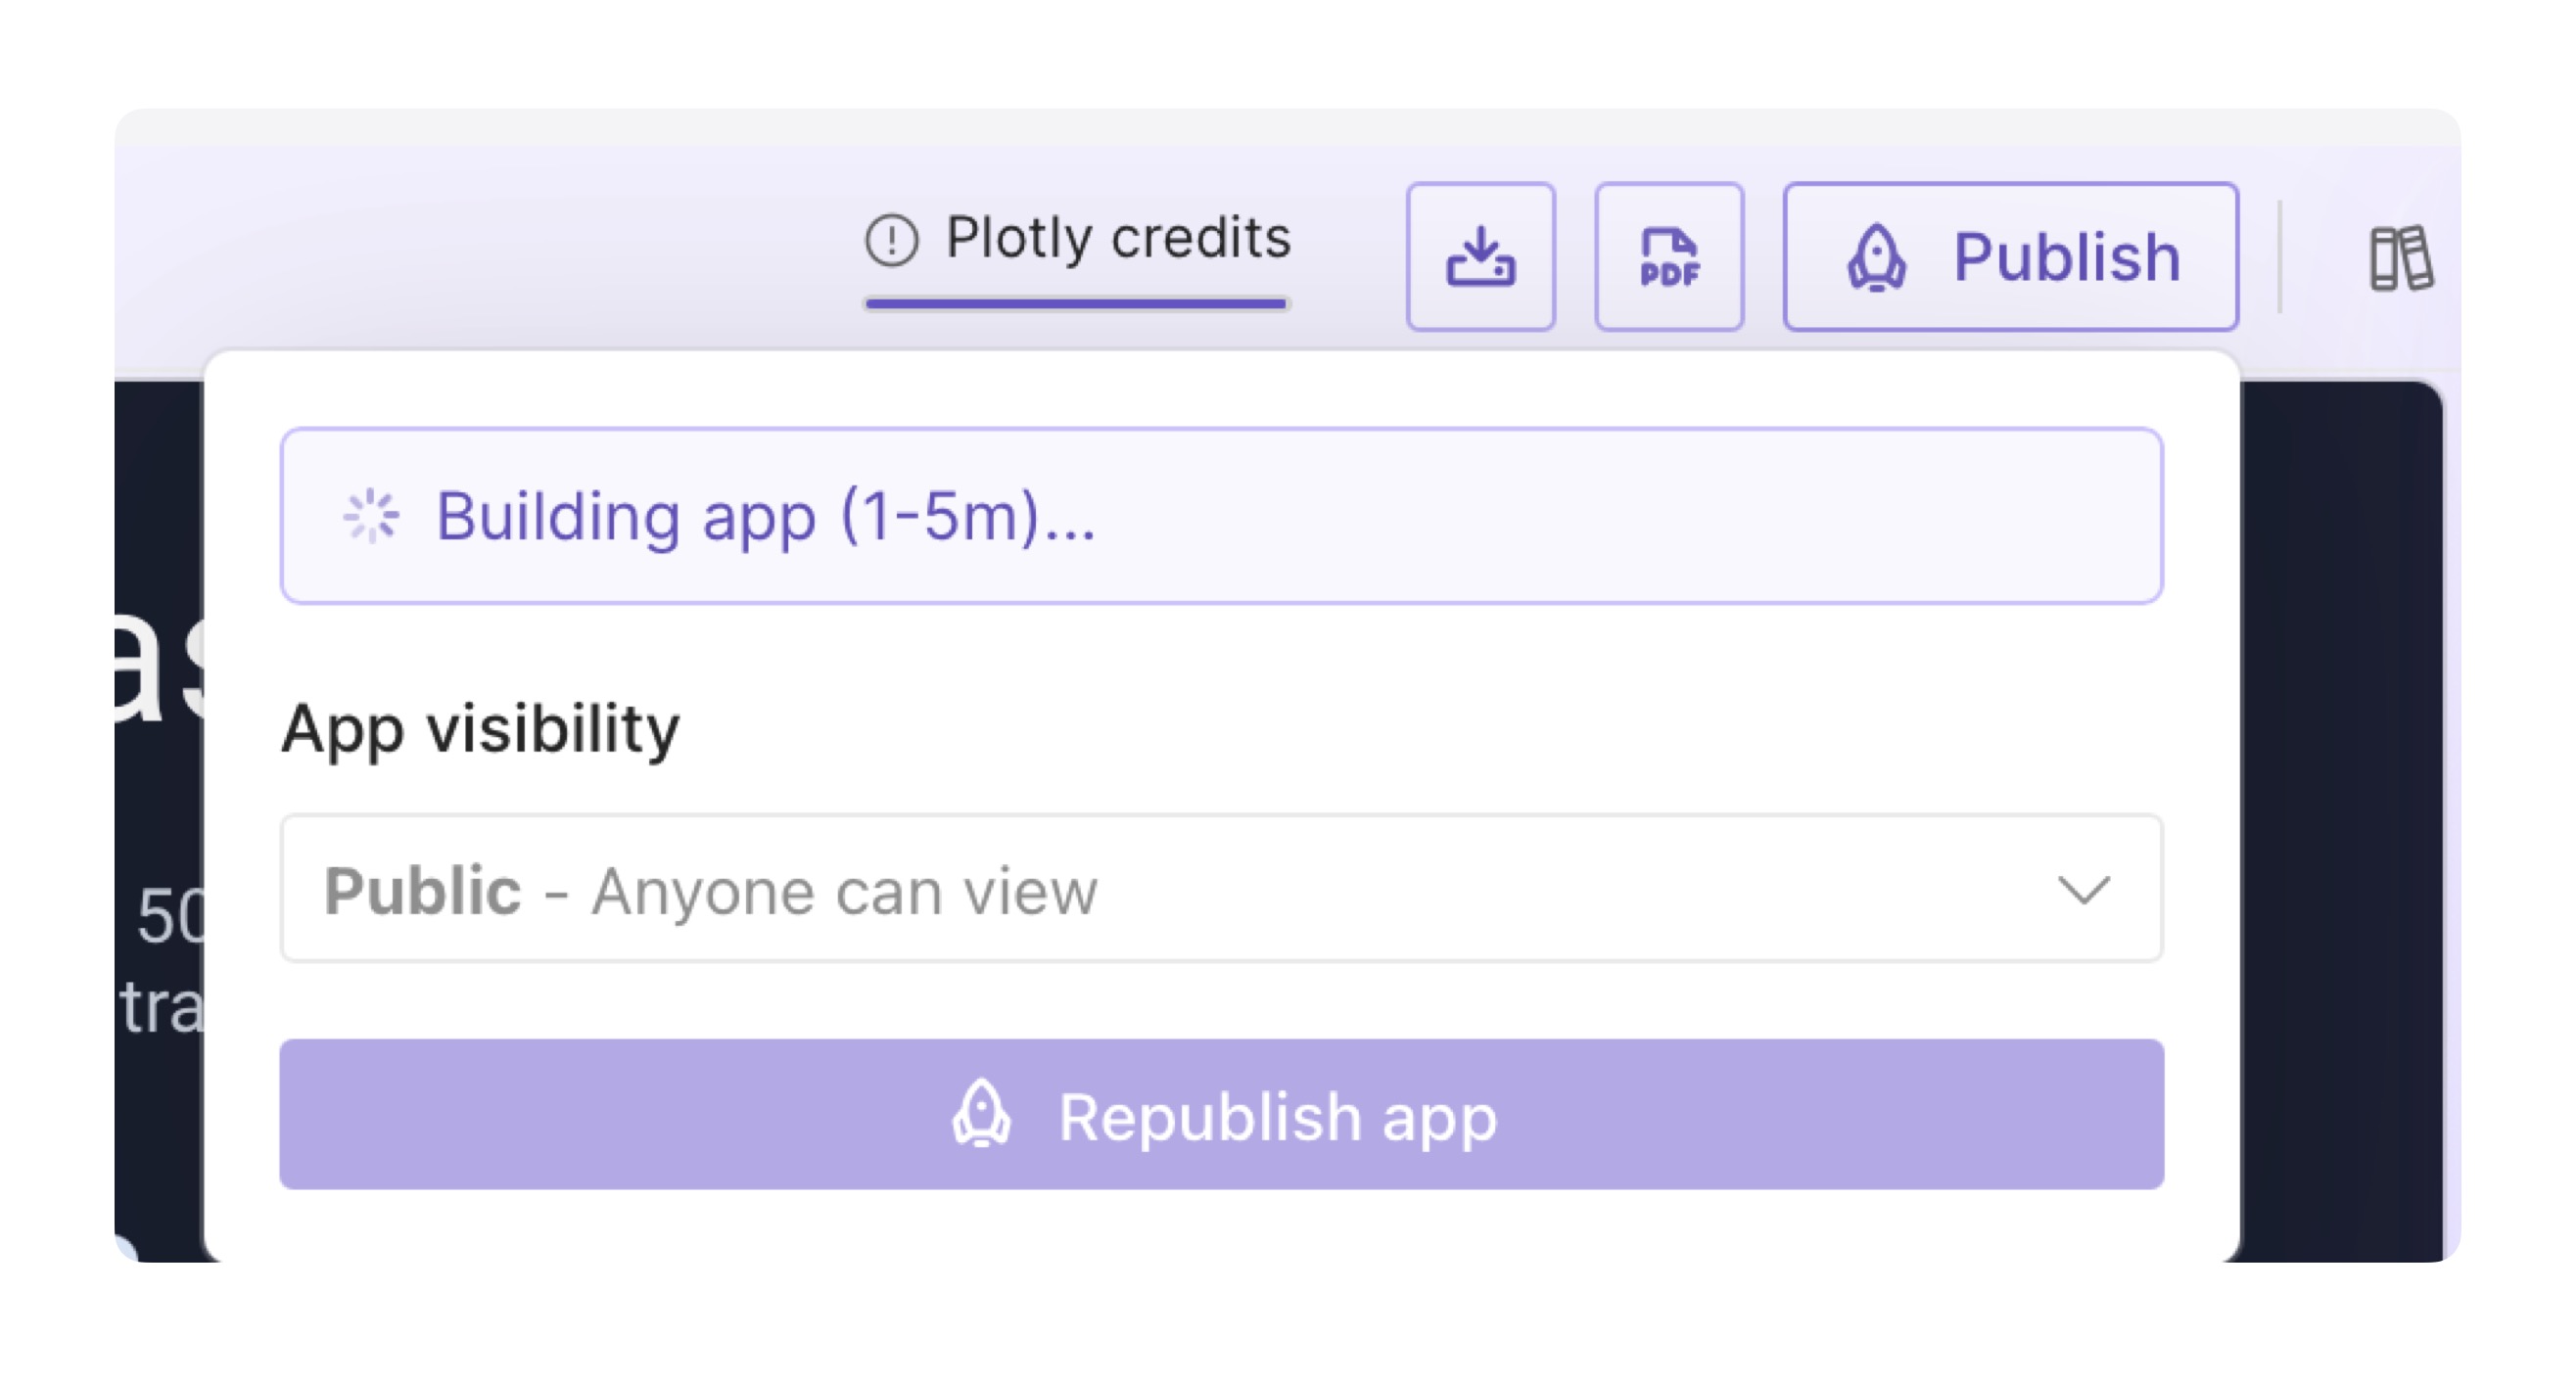The width and height of the screenshot is (2576, 1383).
Task: Open the library books icon
Action: tap(2400, 258)
